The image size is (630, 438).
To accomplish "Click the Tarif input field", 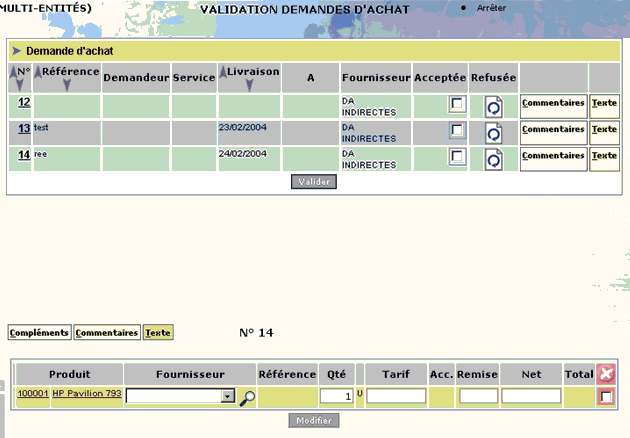I will click(396, 396).
